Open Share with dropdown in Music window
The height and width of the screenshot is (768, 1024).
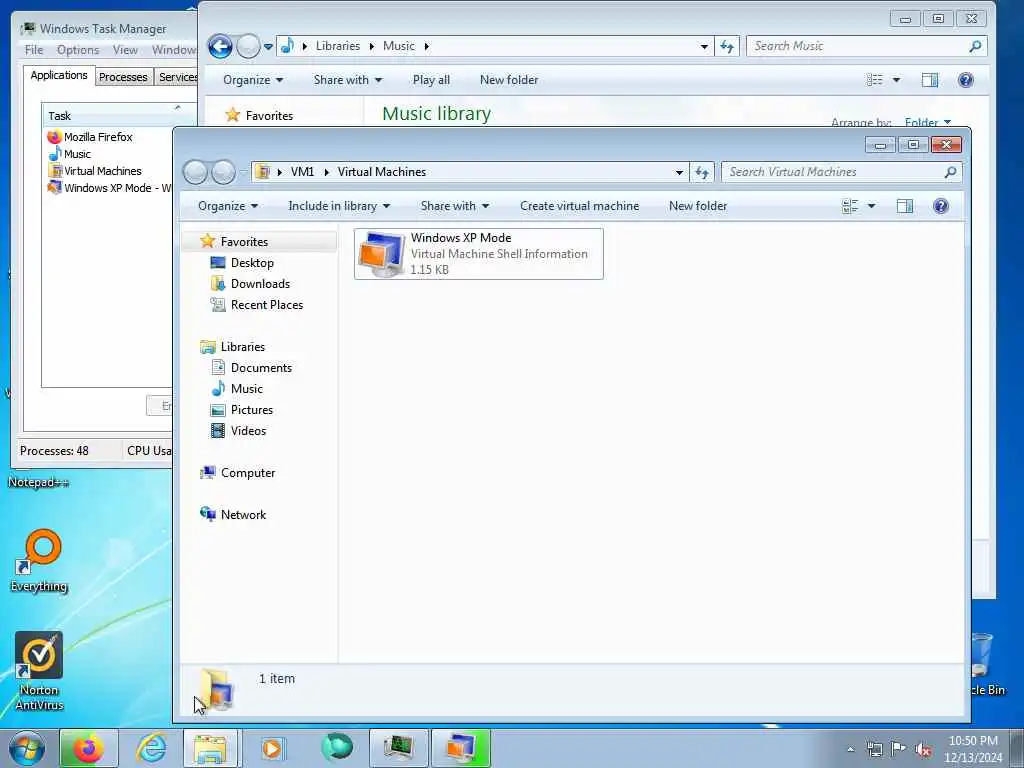pos(347,80)
